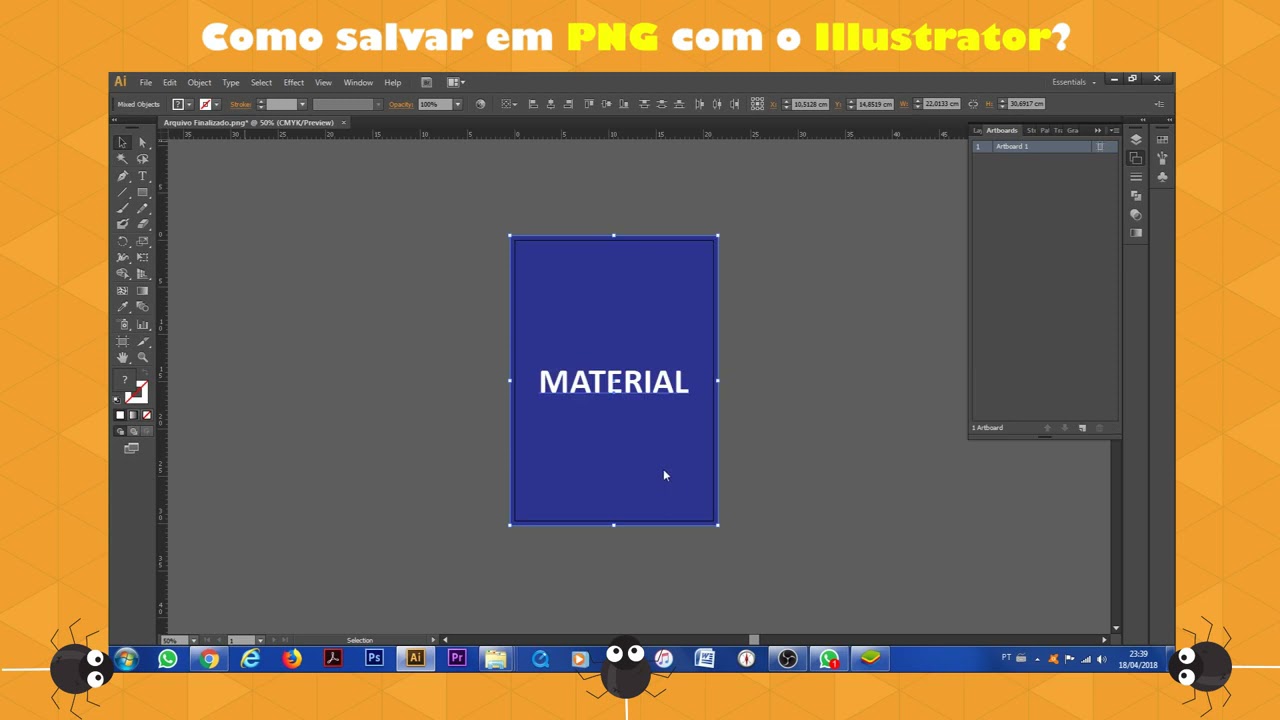
Task: Select the Zoom tool
Action: (x=142, y=357)
